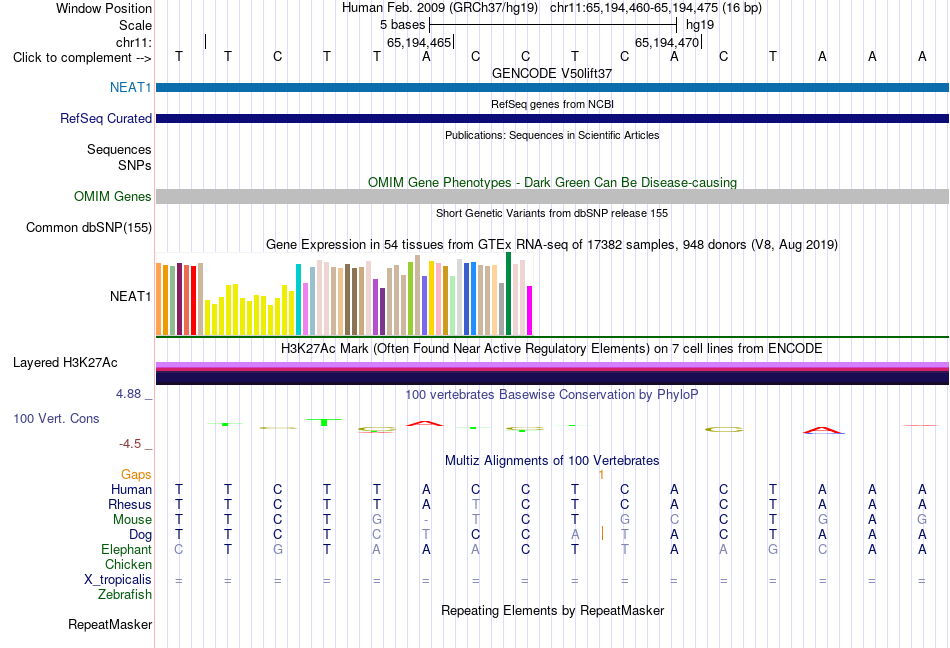Click the cyan GTEx expression bar
The height and width of the screenshot is (648, 950).
click(x=298, y=299)
